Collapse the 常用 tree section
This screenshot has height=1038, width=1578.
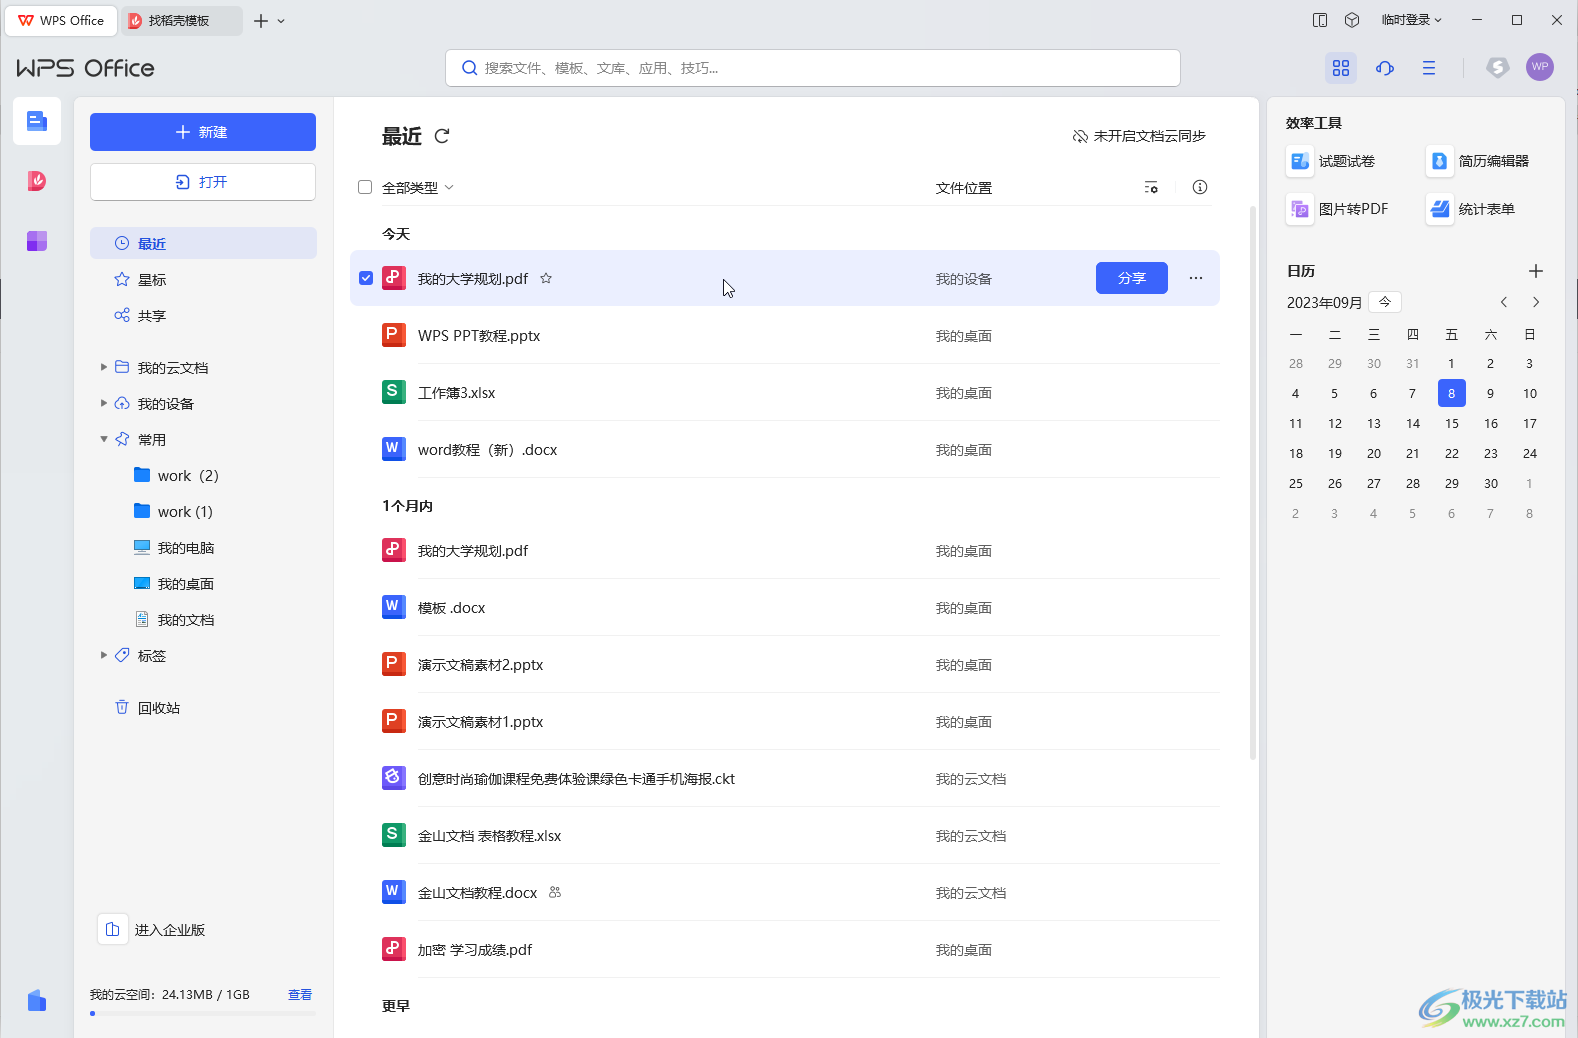pos(103,439)
